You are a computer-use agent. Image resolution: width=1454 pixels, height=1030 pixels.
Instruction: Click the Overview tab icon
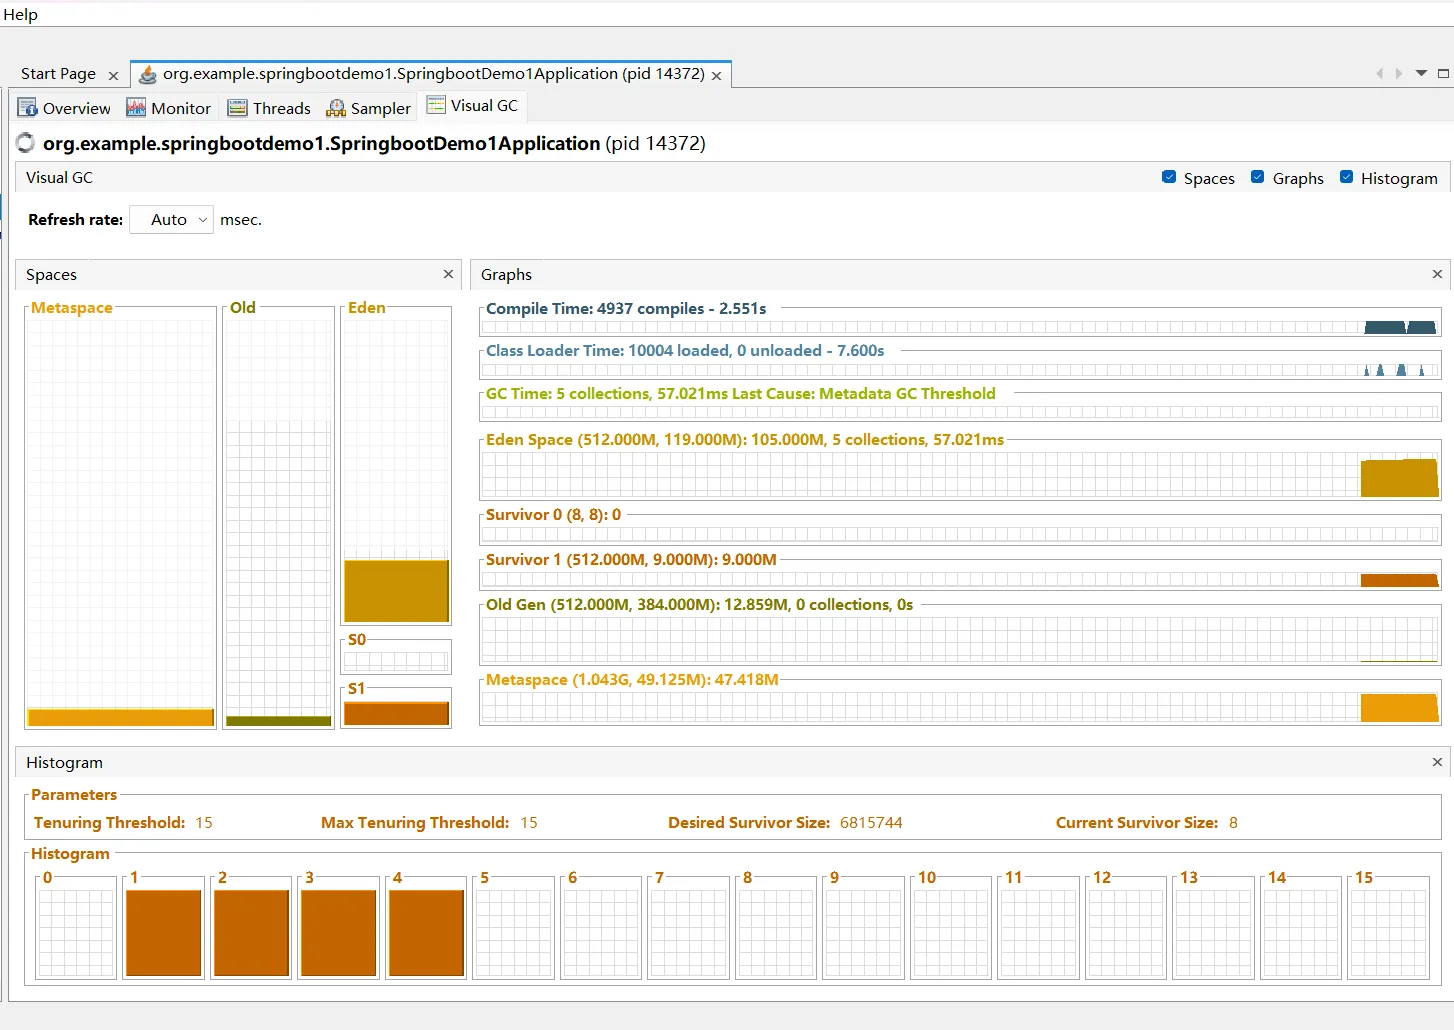tap(28, 108)
